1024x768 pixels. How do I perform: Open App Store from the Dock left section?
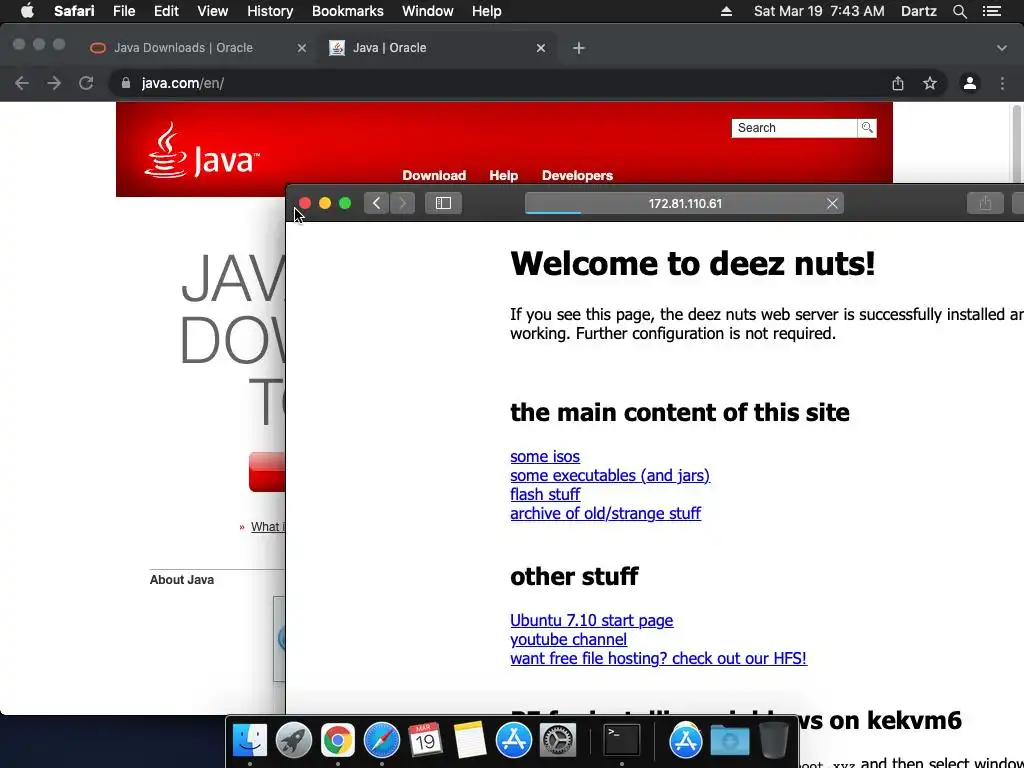[x=513, y=741]
